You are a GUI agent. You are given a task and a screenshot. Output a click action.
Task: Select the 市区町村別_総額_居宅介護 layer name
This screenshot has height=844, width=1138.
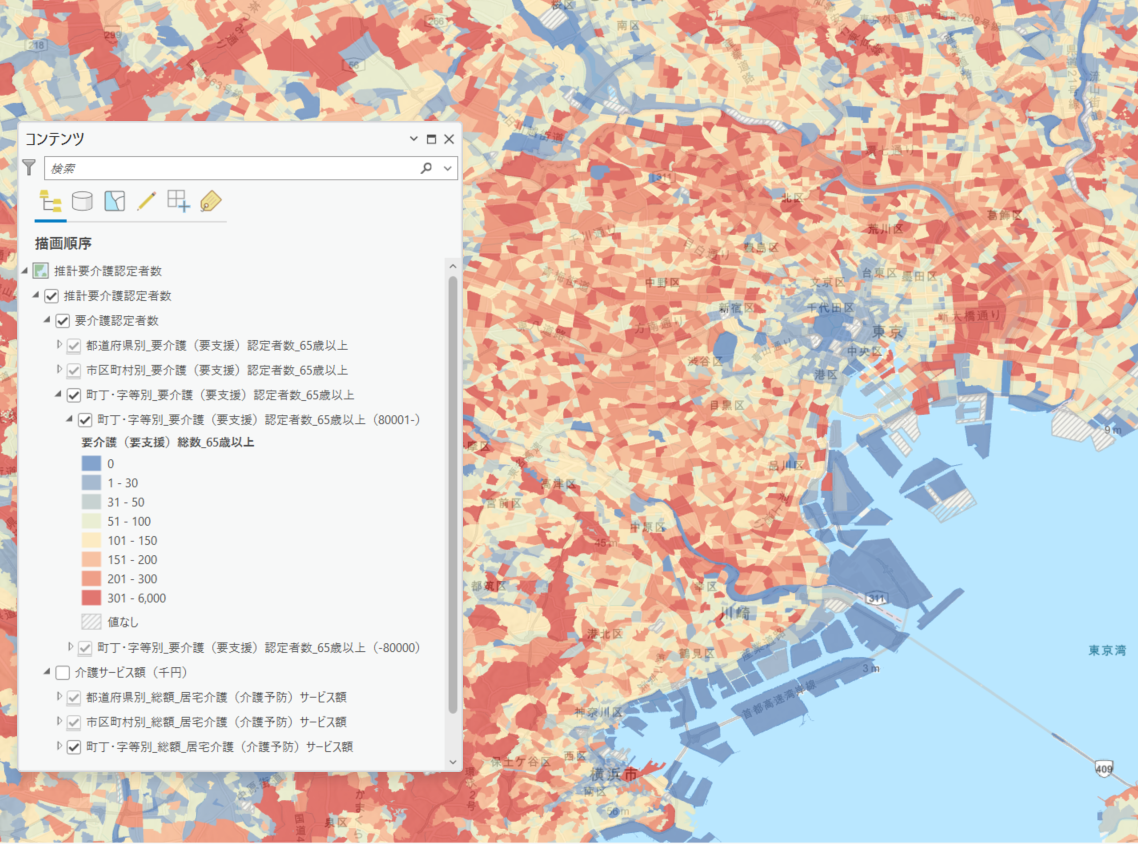(216, 722)
